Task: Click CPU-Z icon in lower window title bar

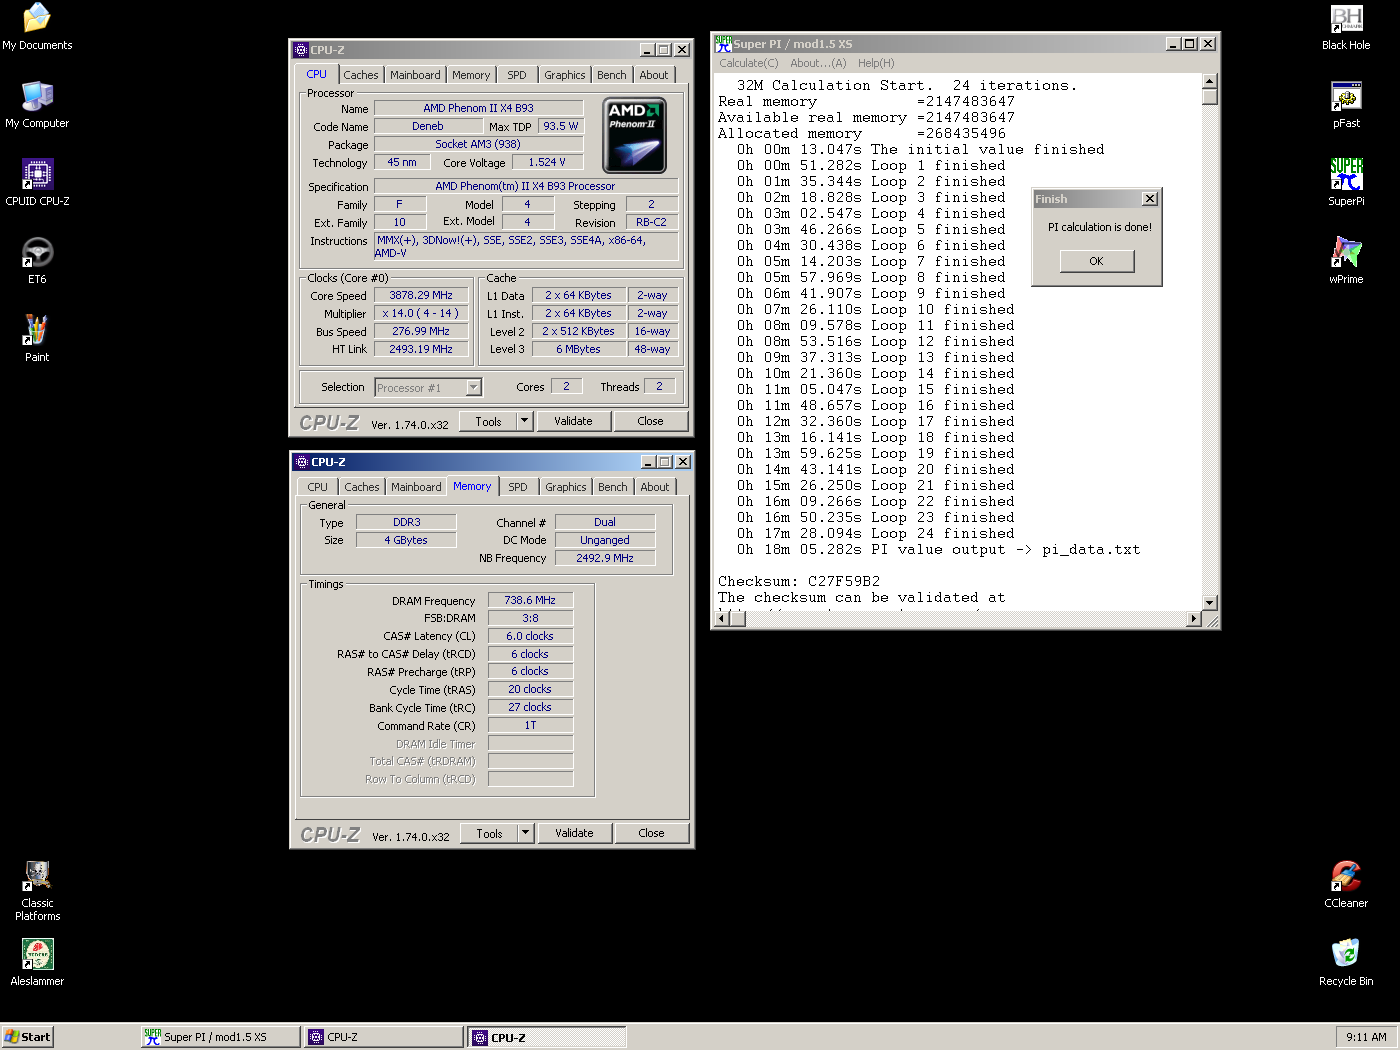Action: coord(302,462)
